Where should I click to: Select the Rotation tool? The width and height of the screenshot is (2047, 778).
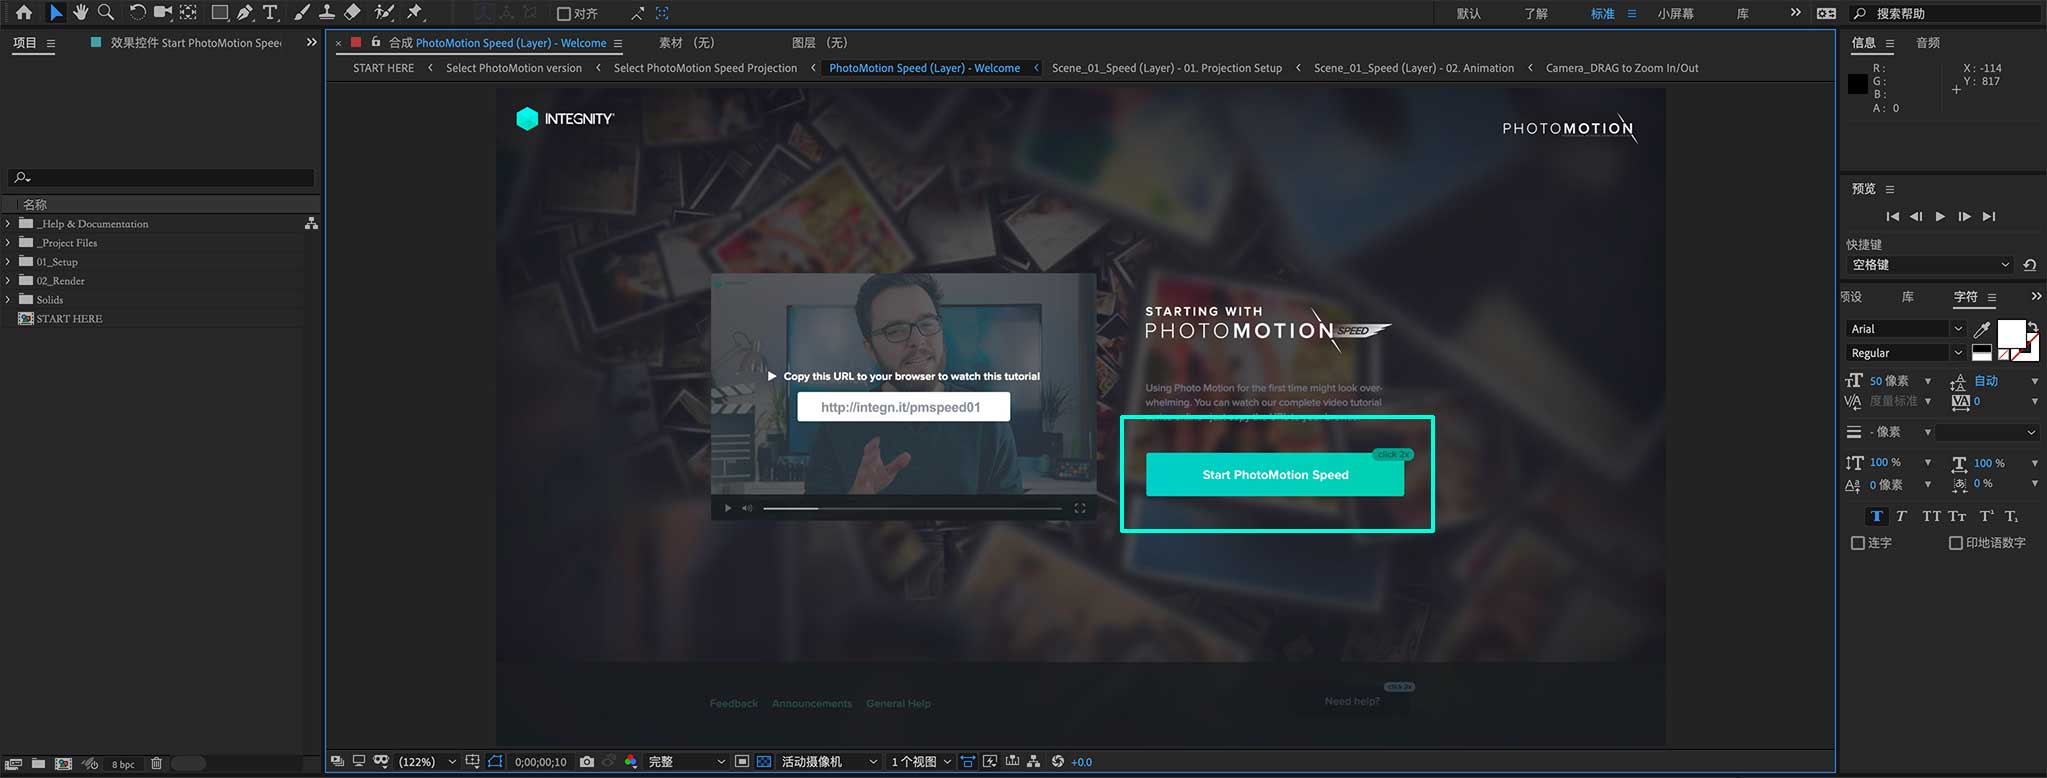click(x=137, y=13)
